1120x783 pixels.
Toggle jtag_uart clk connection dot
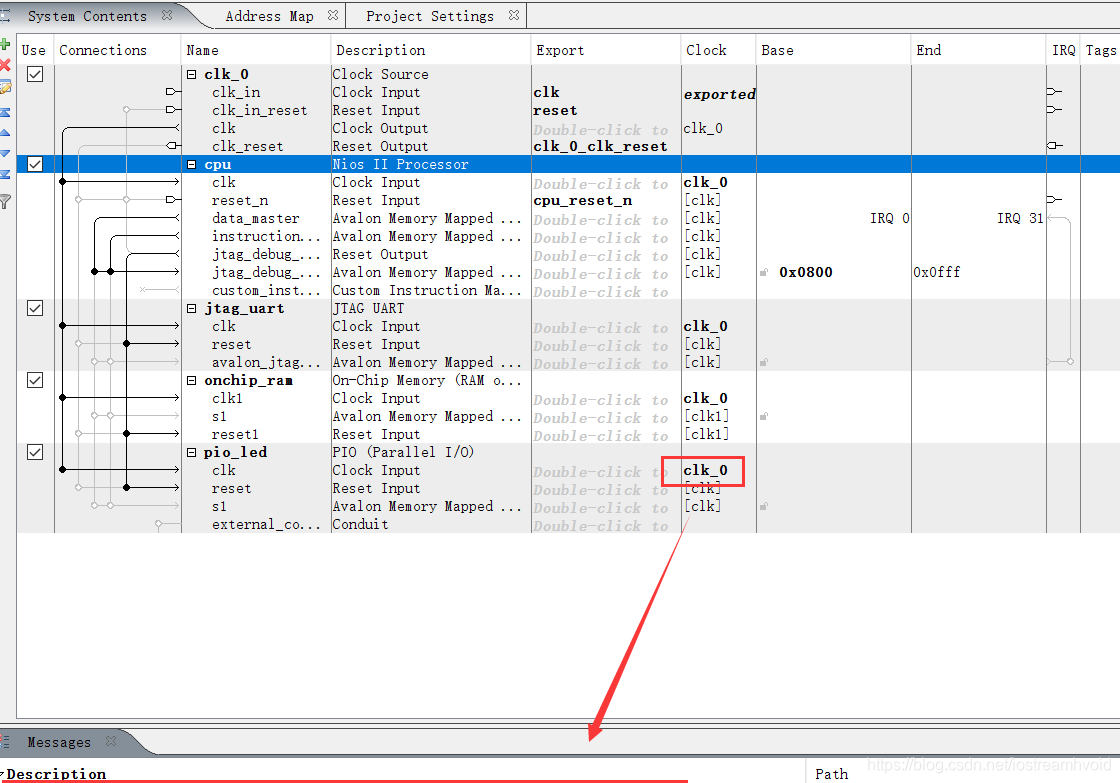click(63, 326)
